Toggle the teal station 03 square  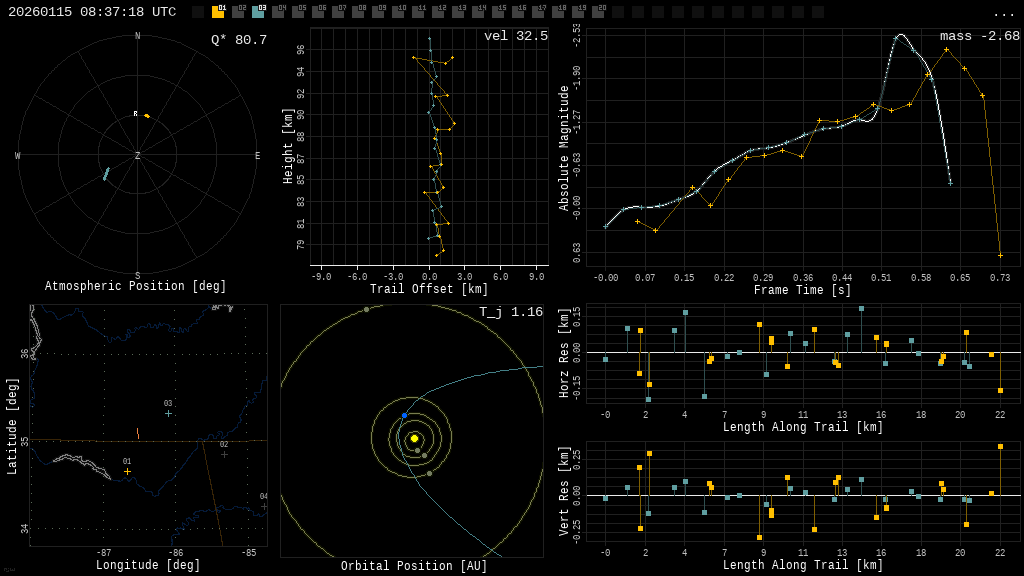click(x=258, y=12)
